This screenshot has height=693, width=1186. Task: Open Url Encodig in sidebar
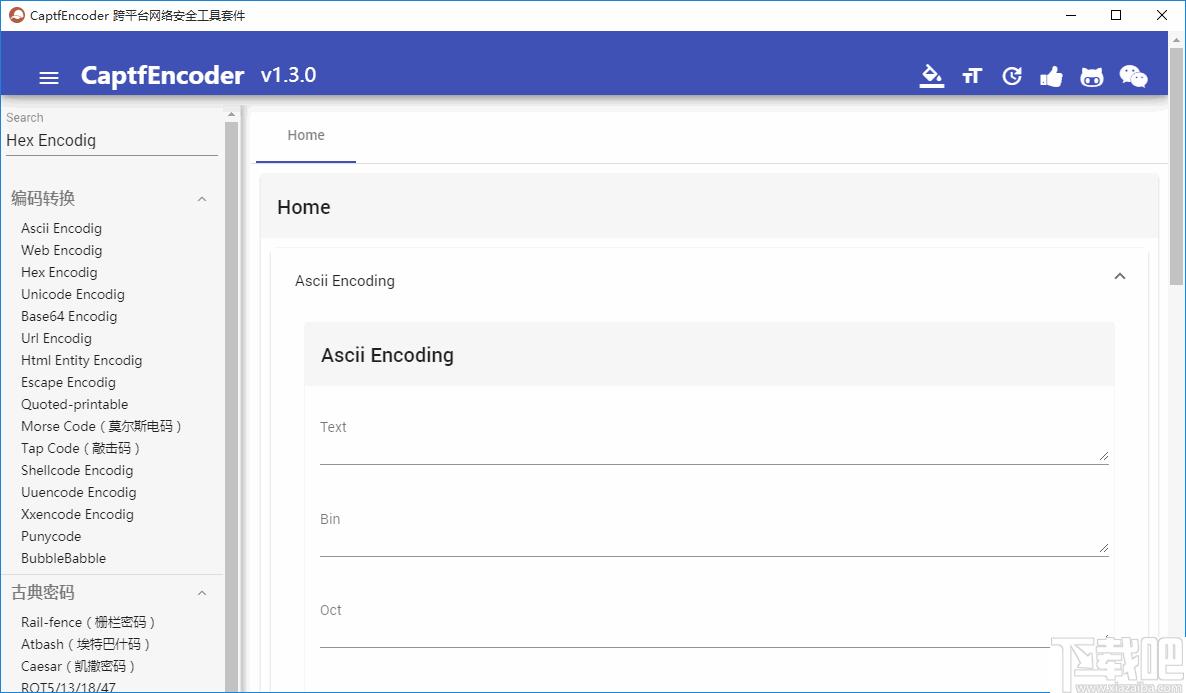pyautogui.click(x=56, y=338)
